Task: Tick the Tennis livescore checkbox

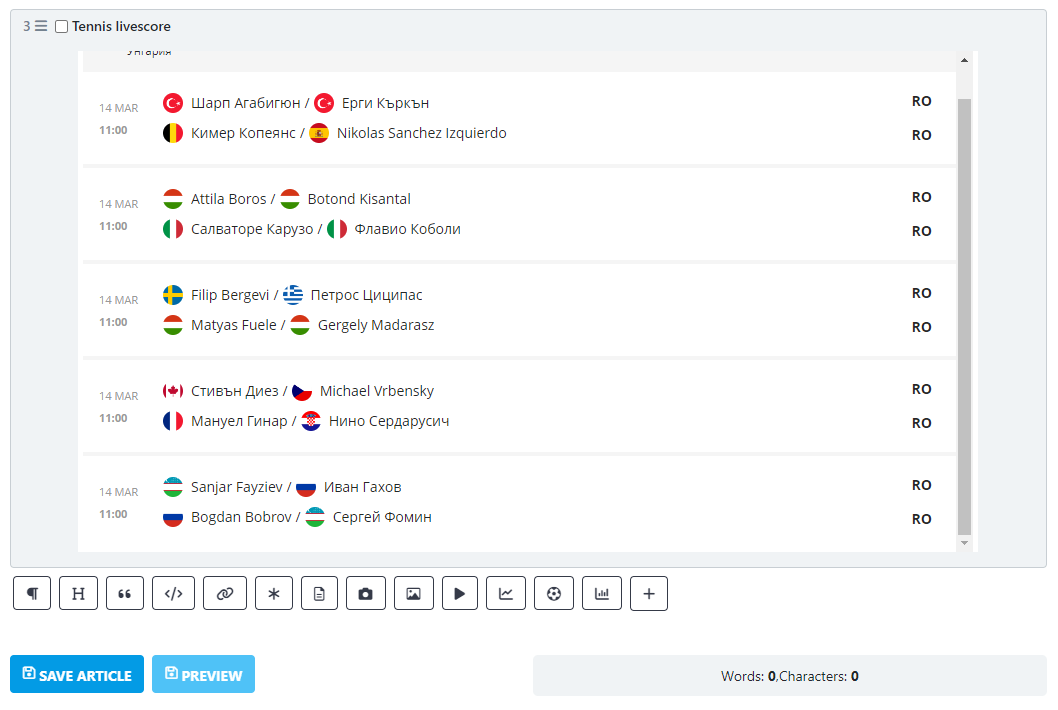Action: [61, 26]
